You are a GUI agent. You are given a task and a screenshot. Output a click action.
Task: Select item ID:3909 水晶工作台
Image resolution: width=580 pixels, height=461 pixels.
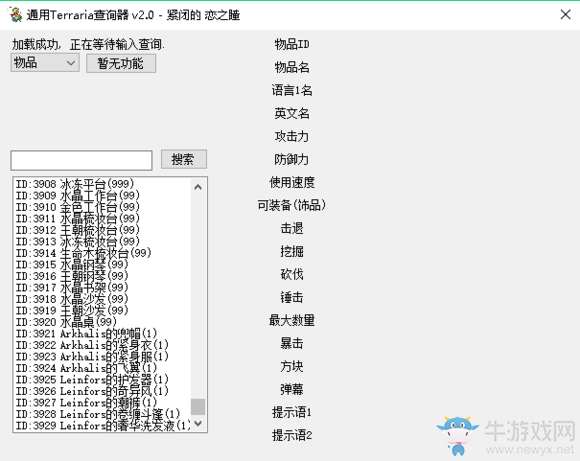(x=78, y=195)
